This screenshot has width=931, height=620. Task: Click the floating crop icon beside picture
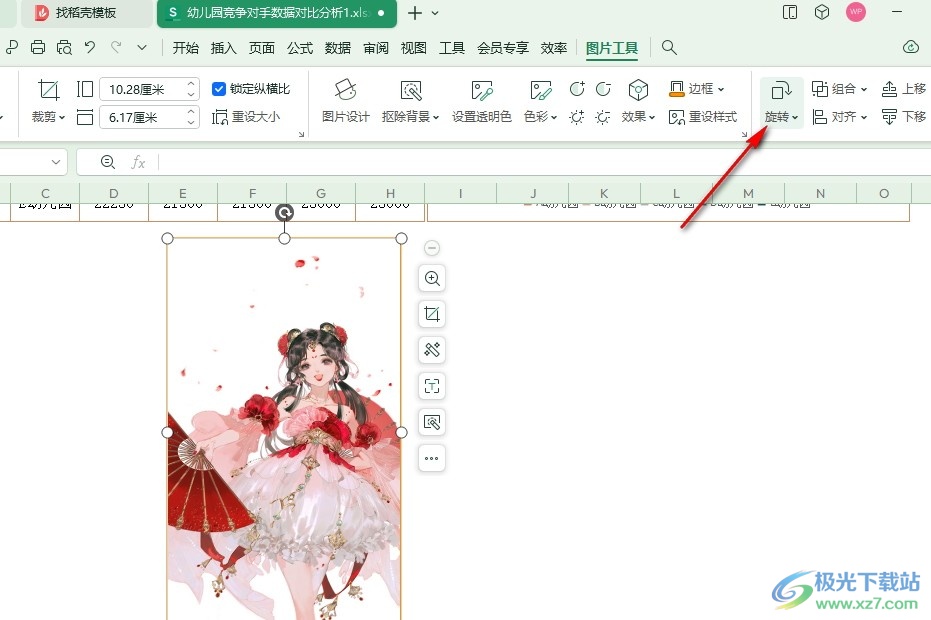[432, 314]
